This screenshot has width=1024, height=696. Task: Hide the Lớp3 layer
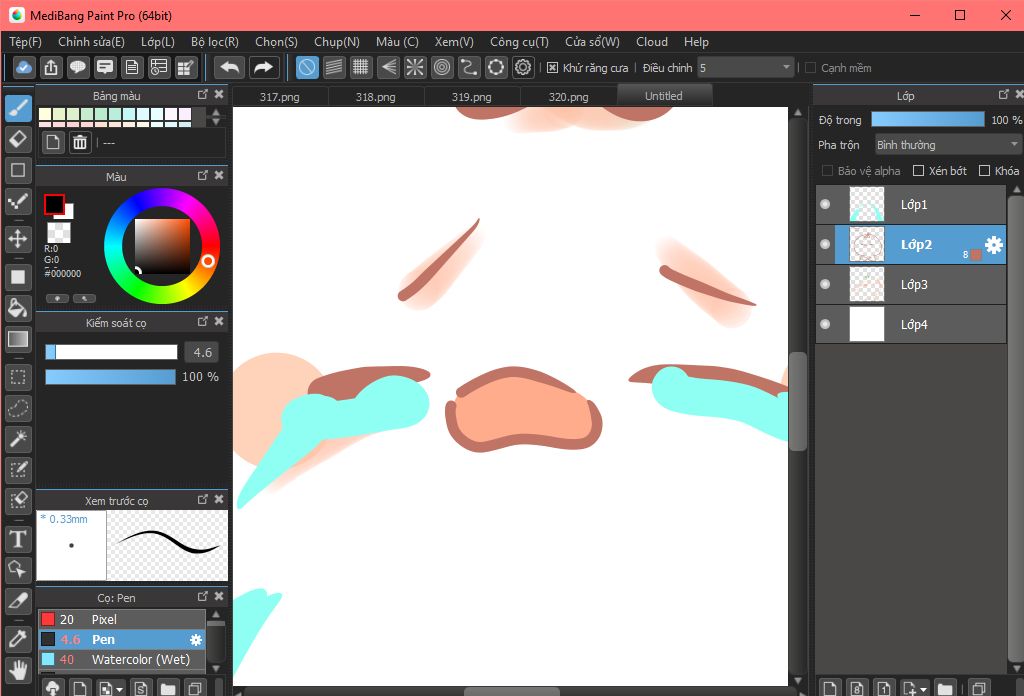click(825, 284)
